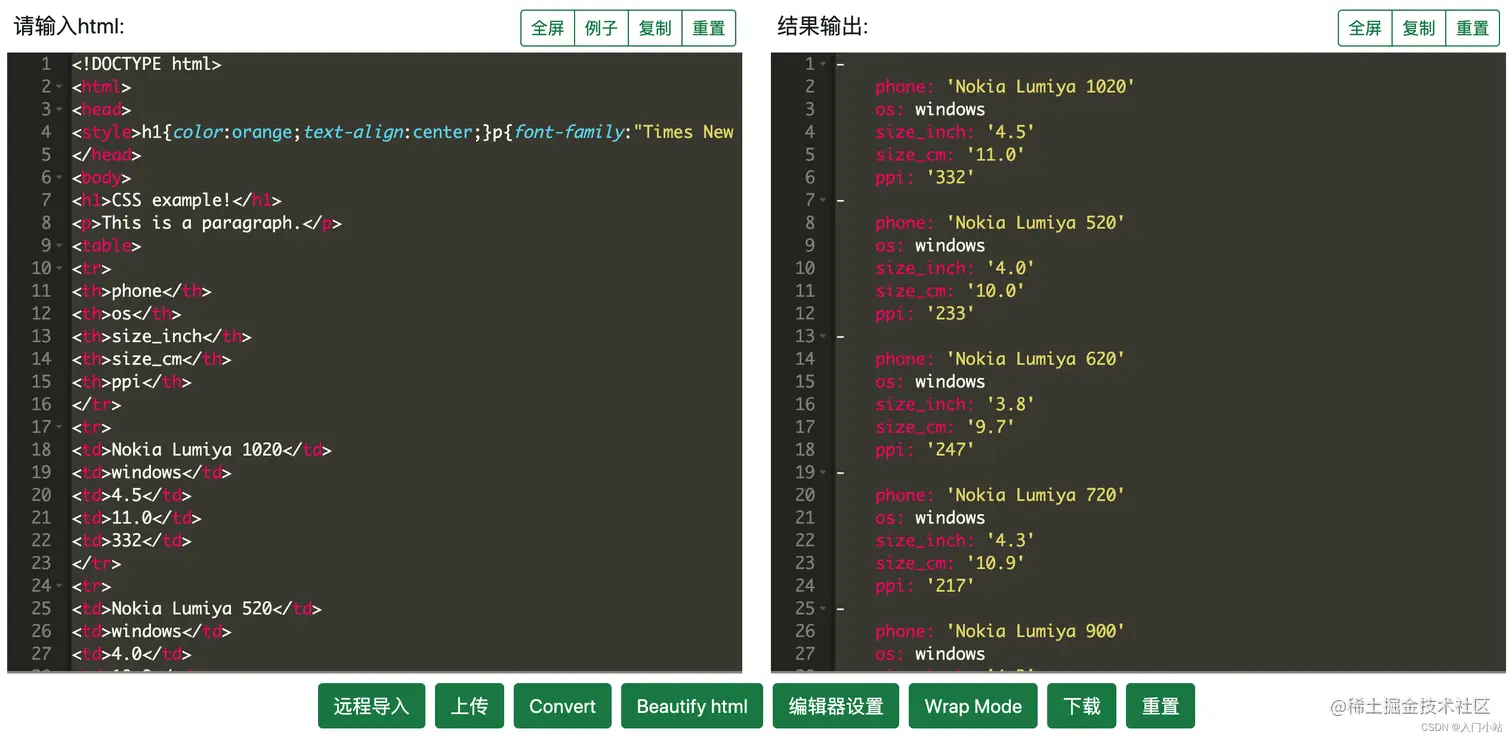Collapse the <tr> fold arrow on line 17
The height and width of the screenshot is (738, 1512).
click(60, 428)
